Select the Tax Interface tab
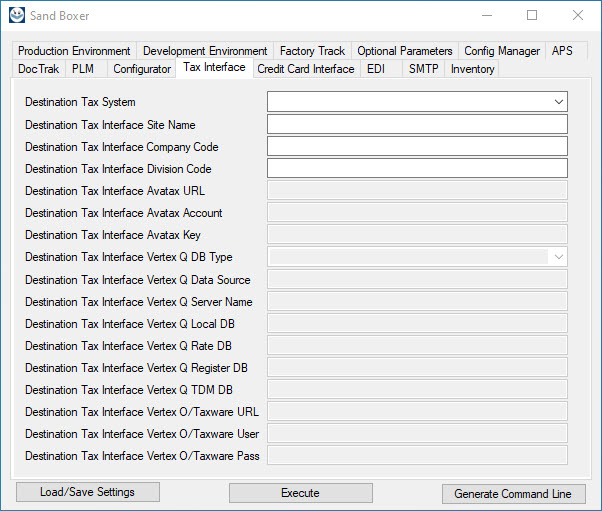Viewport: 602px width, 511px height. [x=214, y=67]
